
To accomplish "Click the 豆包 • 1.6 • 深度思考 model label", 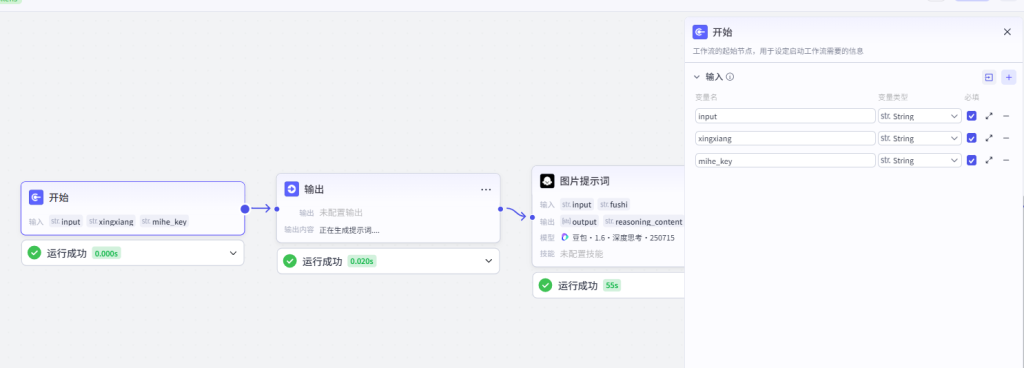I will (623, 238).
